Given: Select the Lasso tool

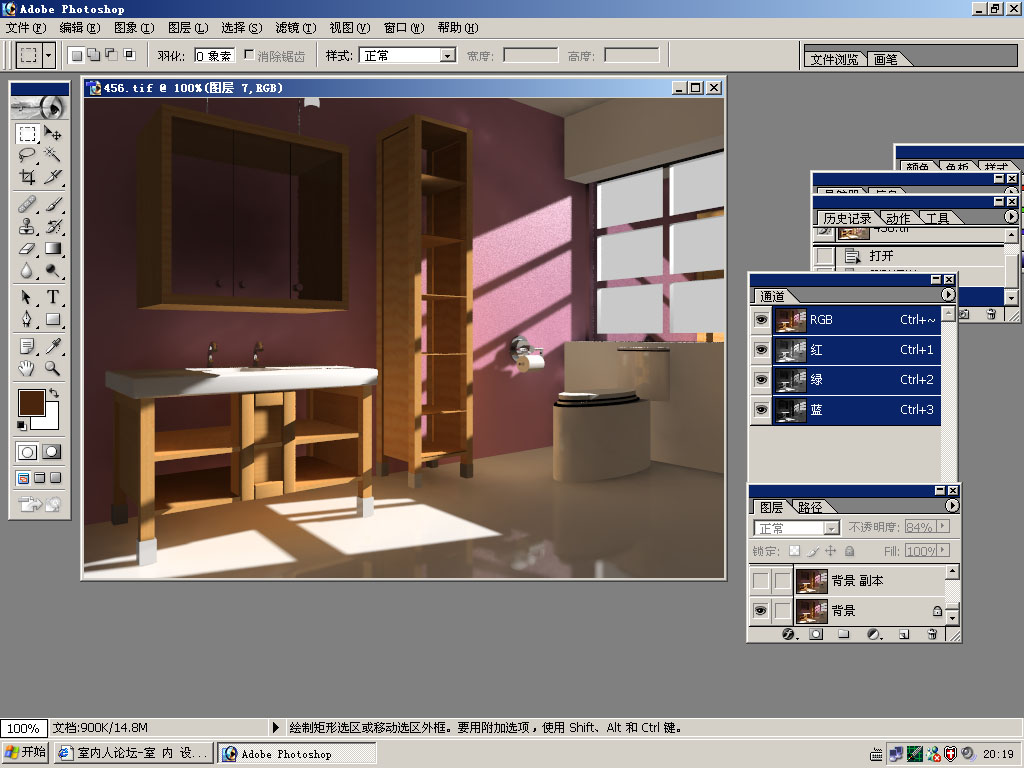Looking at the screenshot, I should [27, 155].
